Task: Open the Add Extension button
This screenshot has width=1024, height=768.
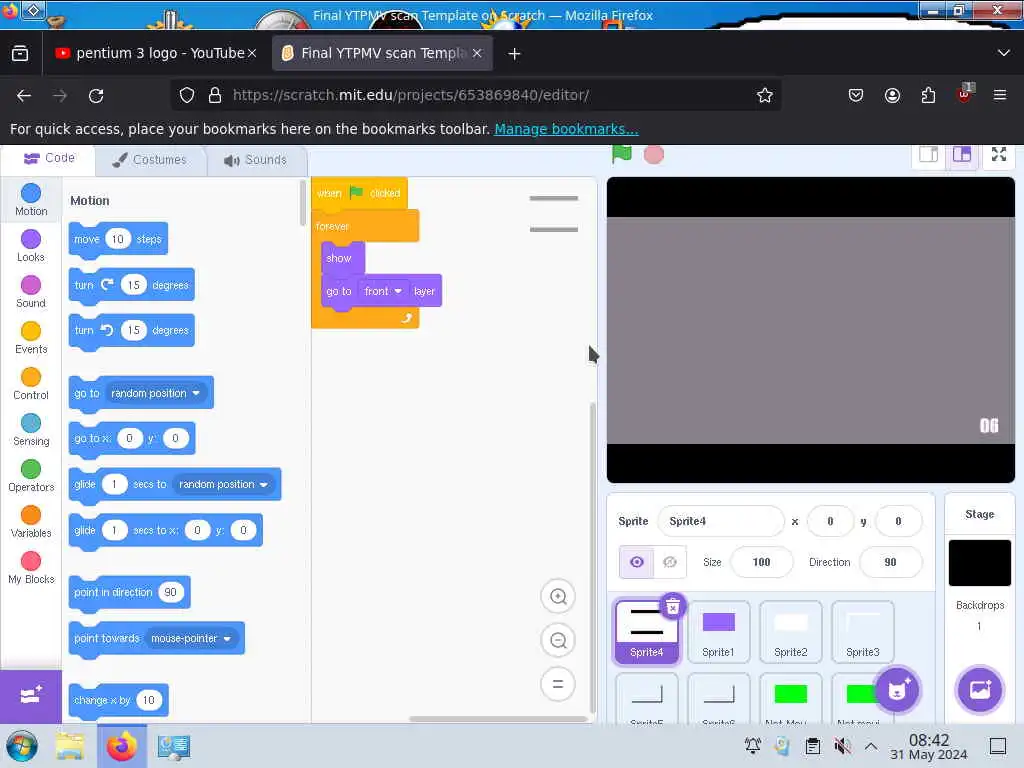Action: (31, 696)
